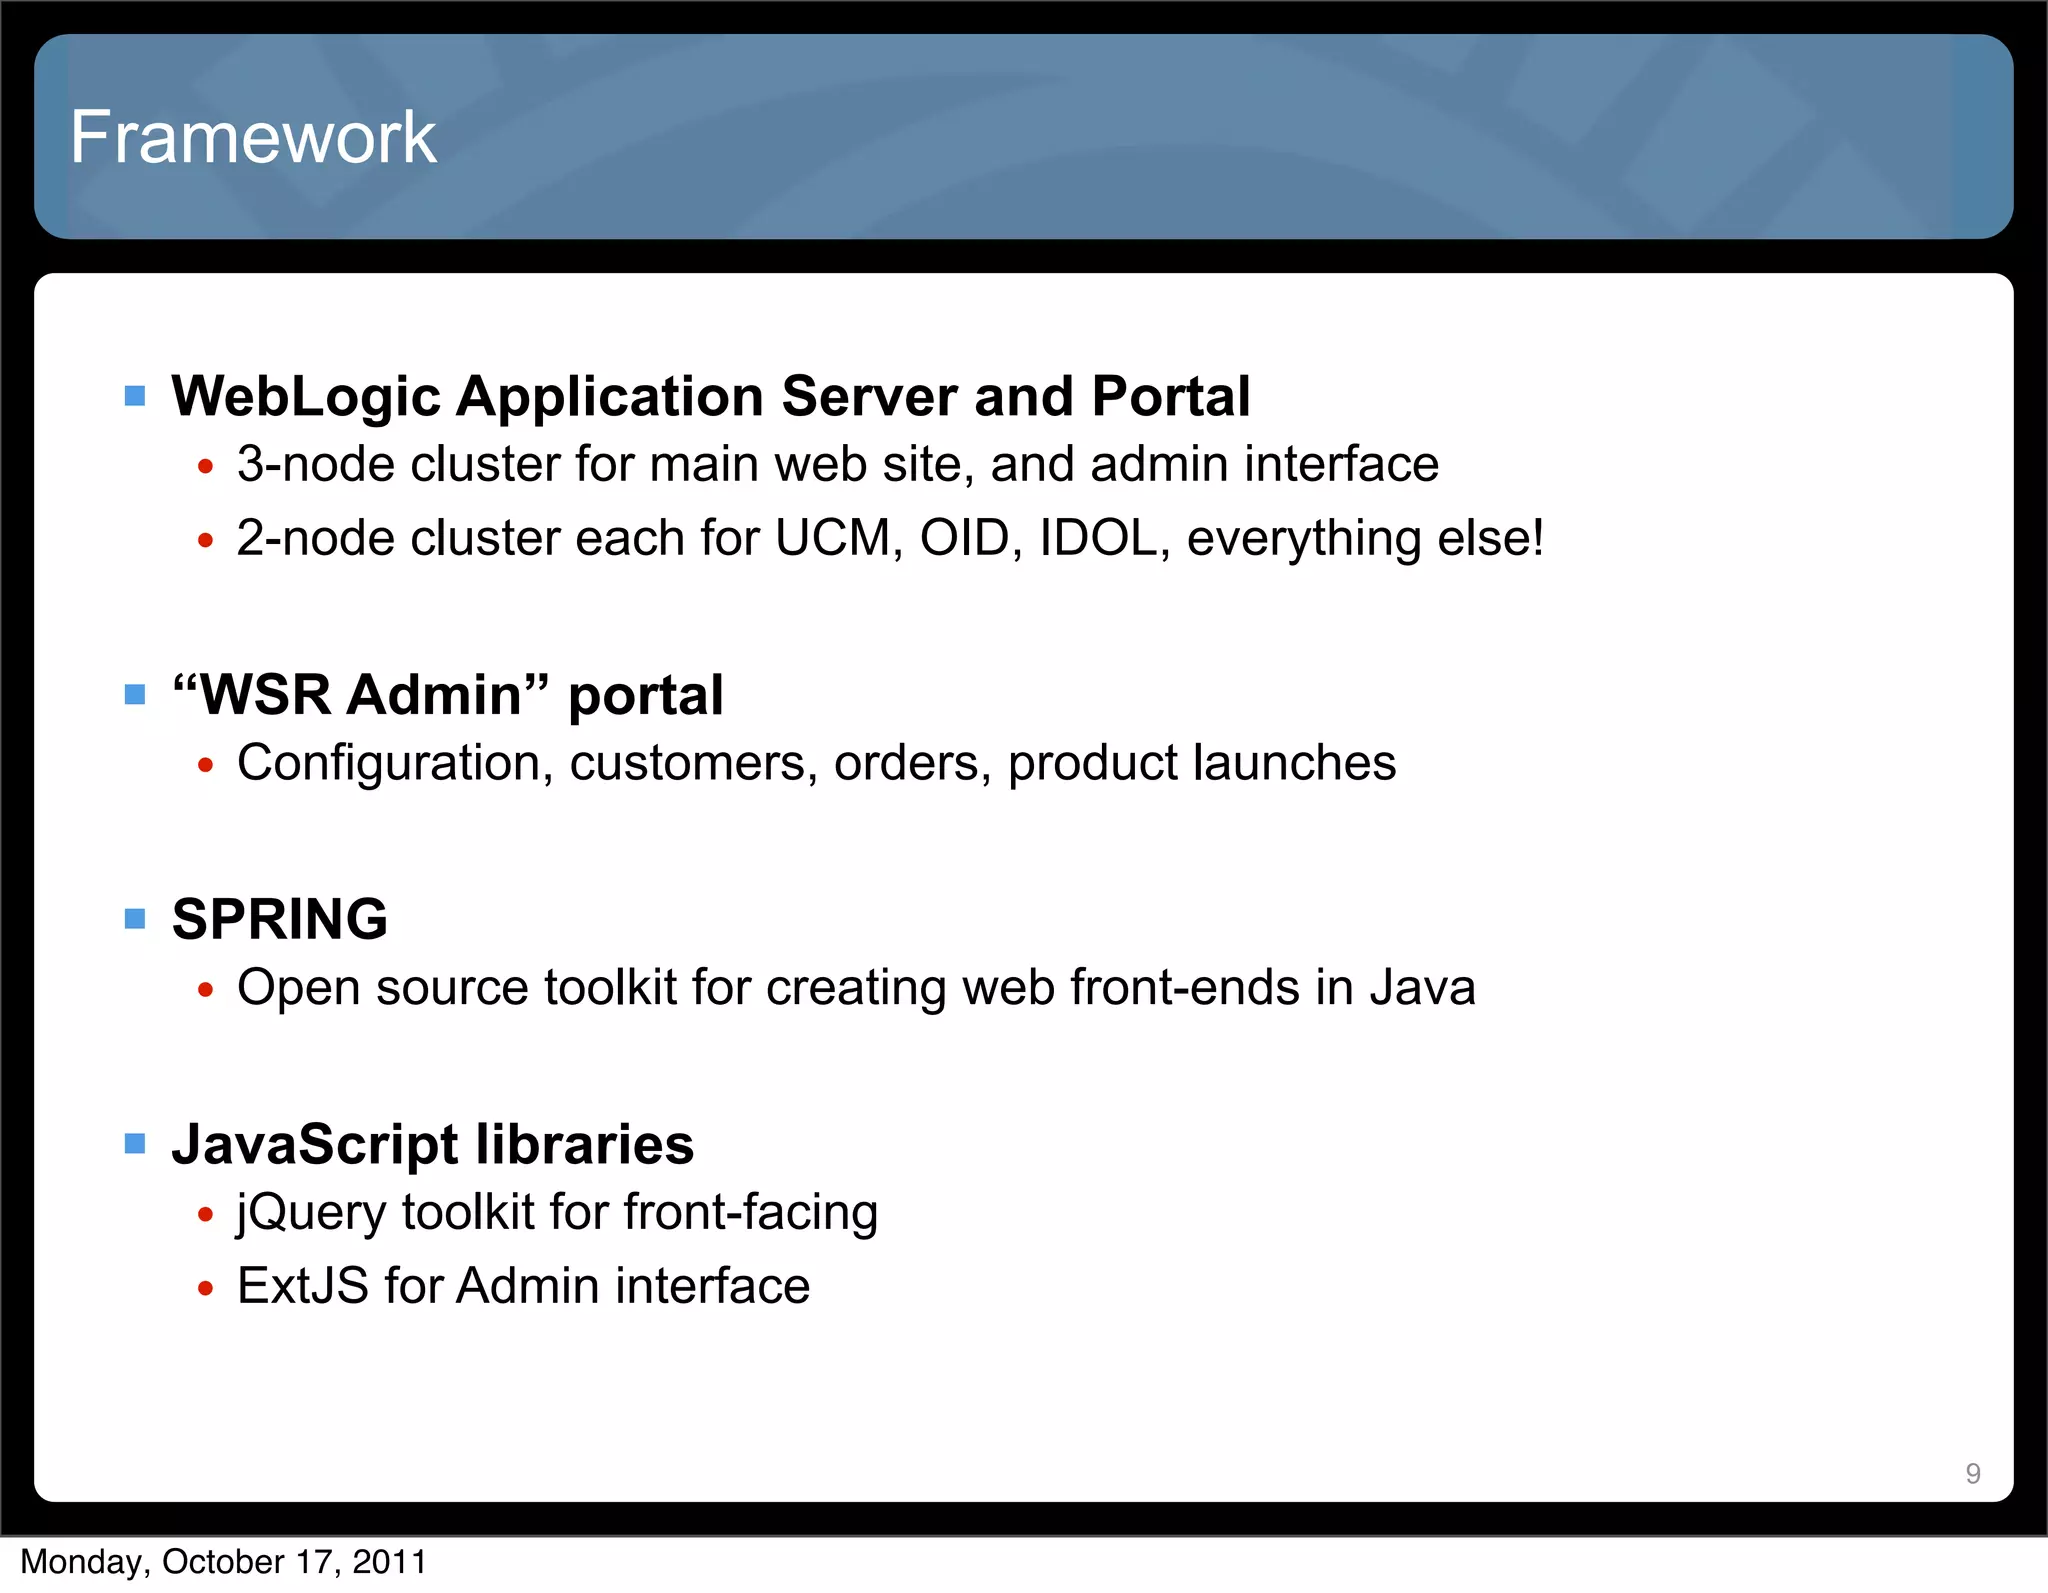Click the line "2-node cluster each for UCM, OID, IDOL, everything else!"
This screenshot has width=2048, height=1593.
tap(891, 538)
